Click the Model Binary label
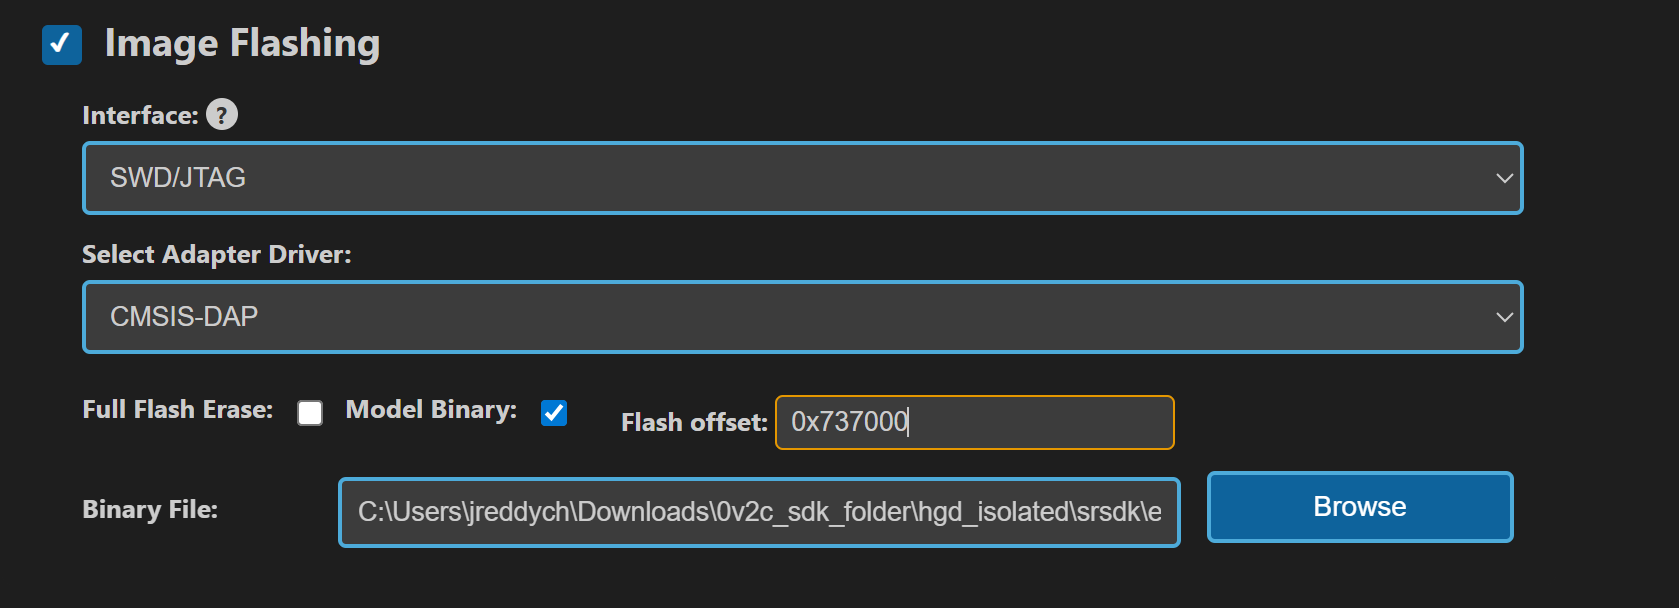This screenshot has width=1679, height=608. pos(431,410)
